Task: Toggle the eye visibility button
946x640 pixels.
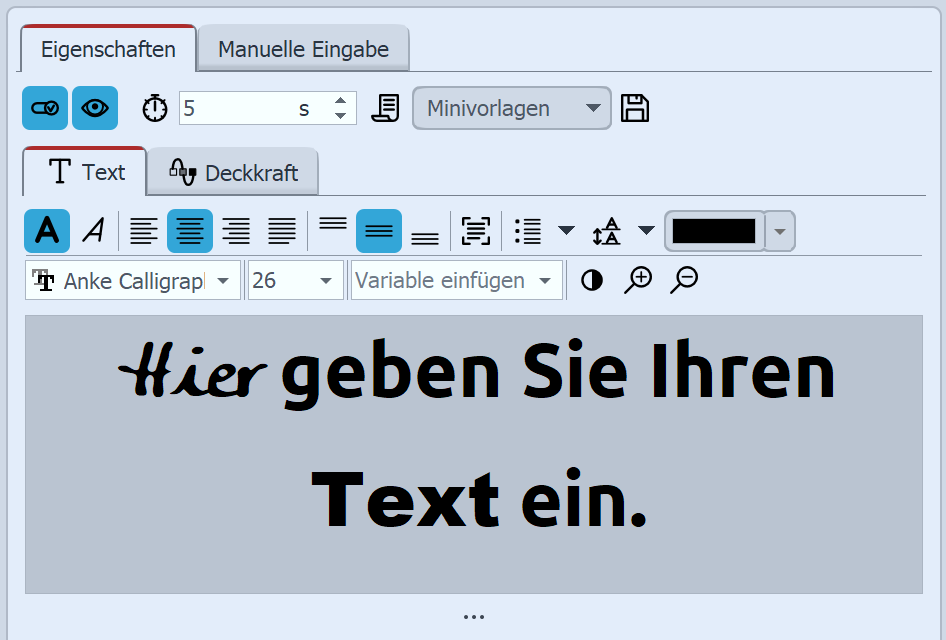Action: [95, 108]
